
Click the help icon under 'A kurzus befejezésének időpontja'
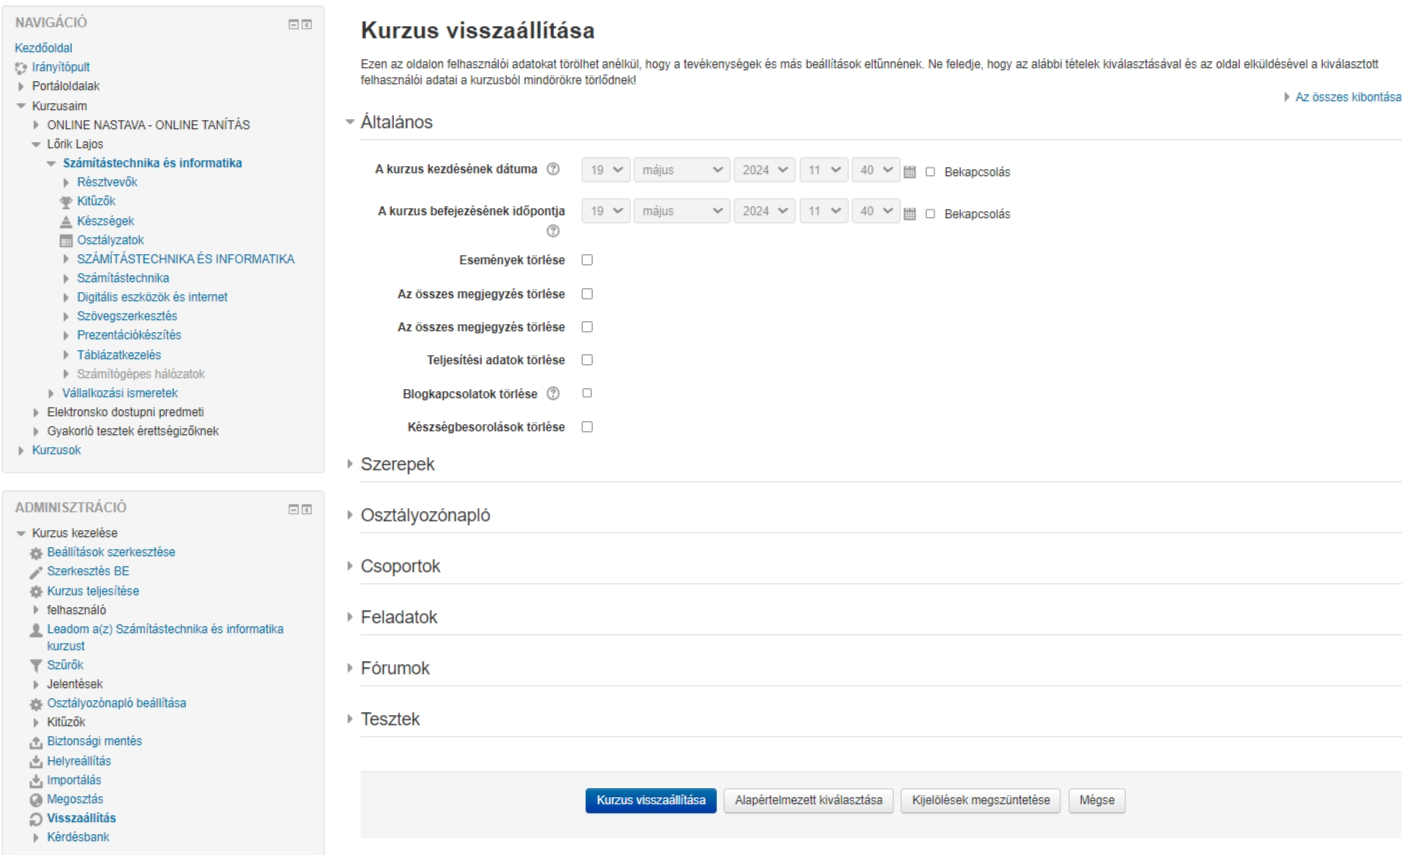pos(553,231)
